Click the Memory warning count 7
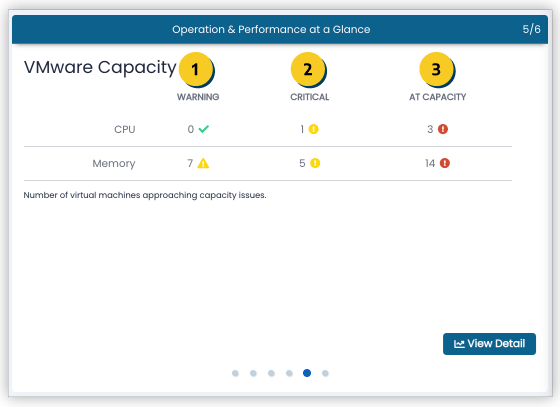The image size is (560, 407). click(x=190, y=164)
